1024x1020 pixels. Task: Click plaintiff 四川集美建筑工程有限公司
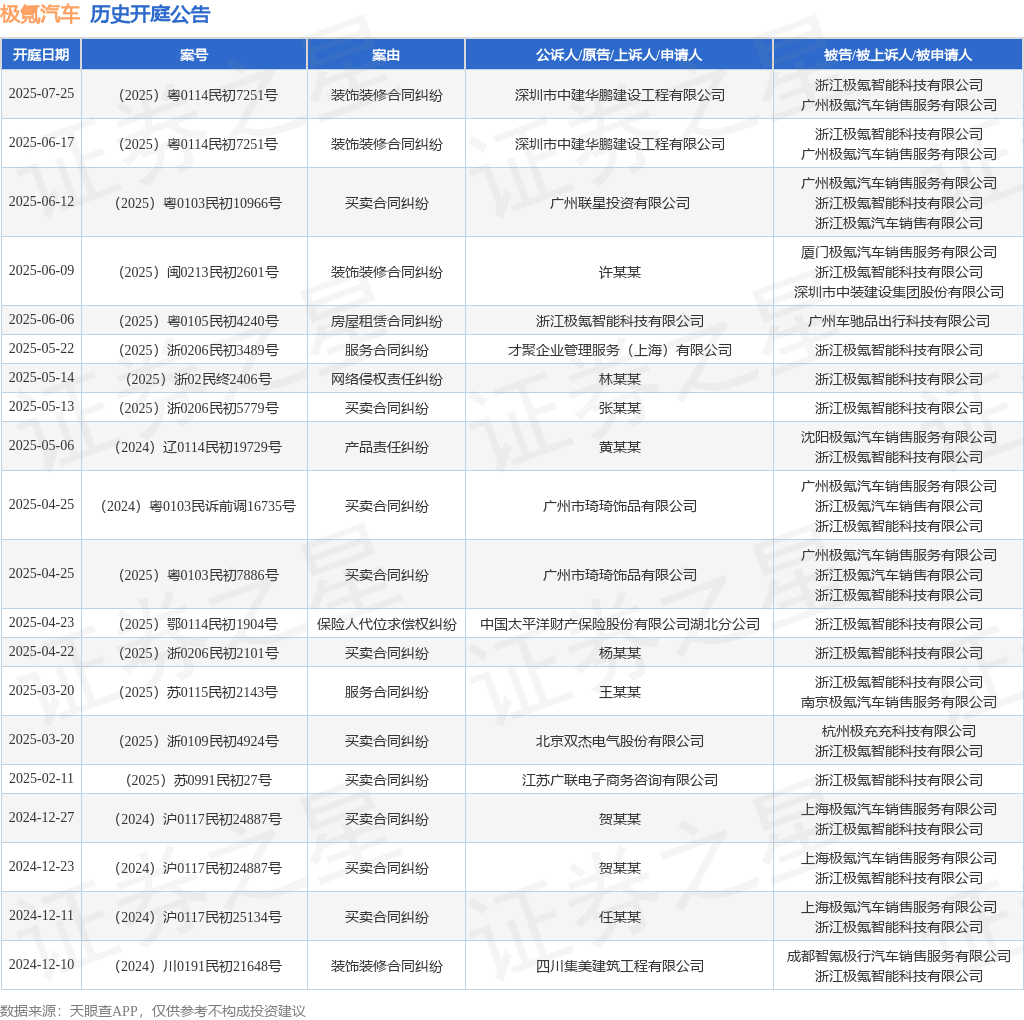click(x=620, y=966)
